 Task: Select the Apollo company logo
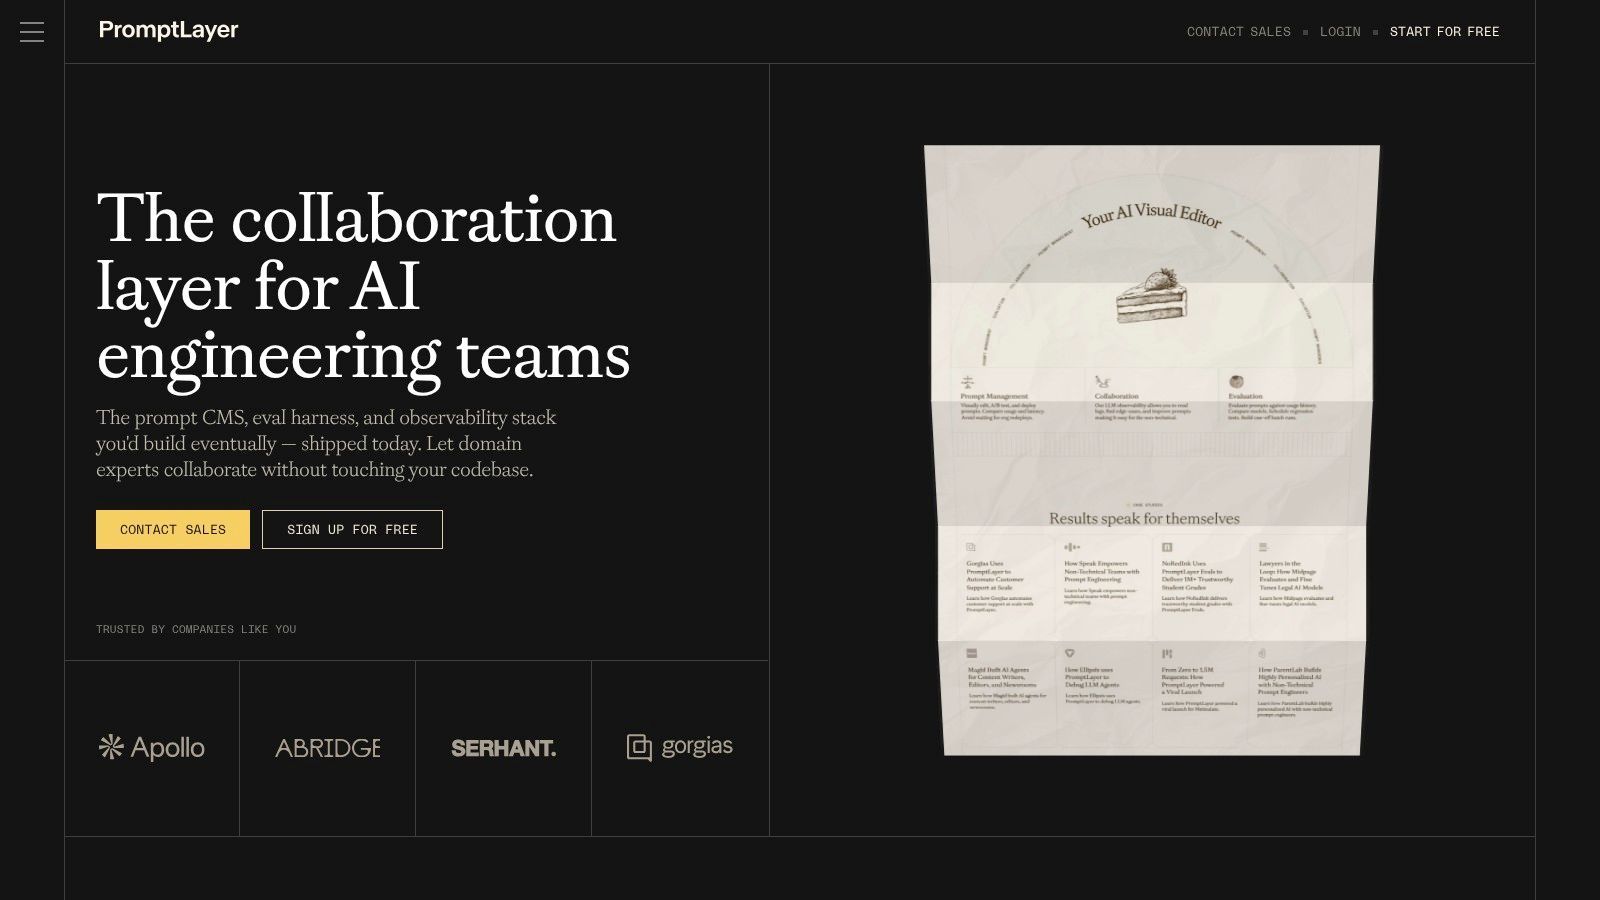(152, 747)
